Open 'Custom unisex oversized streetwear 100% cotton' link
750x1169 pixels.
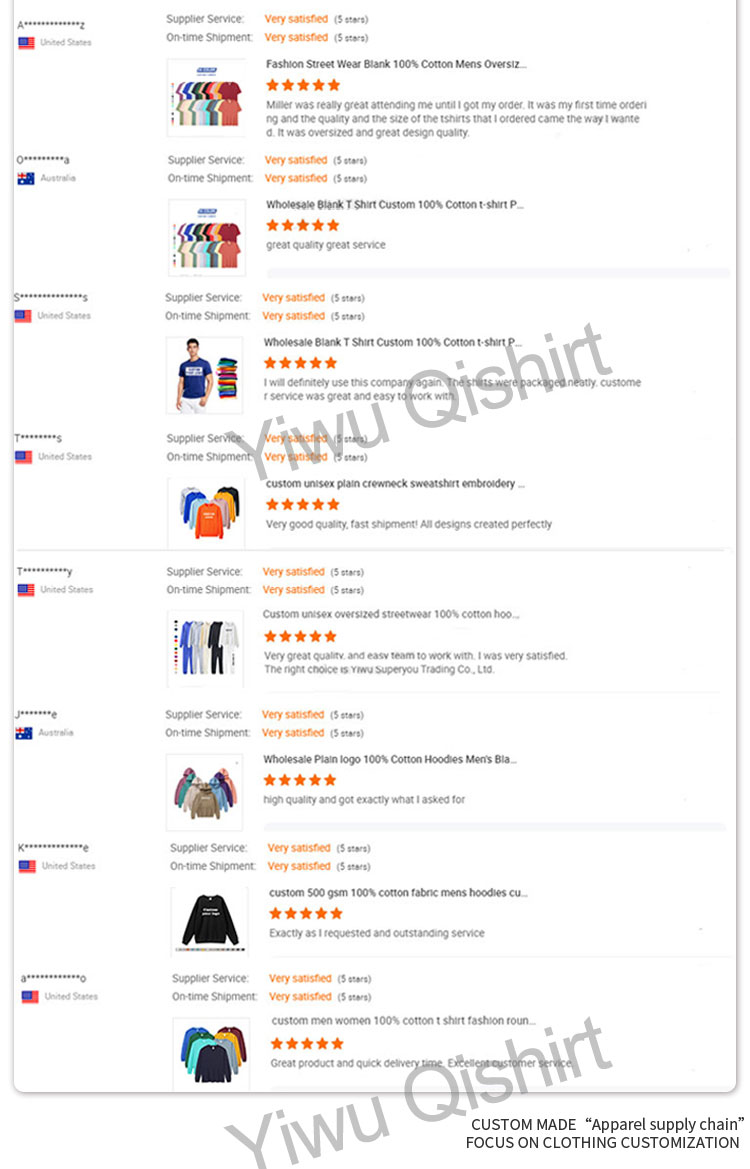[x=391, y=615]
